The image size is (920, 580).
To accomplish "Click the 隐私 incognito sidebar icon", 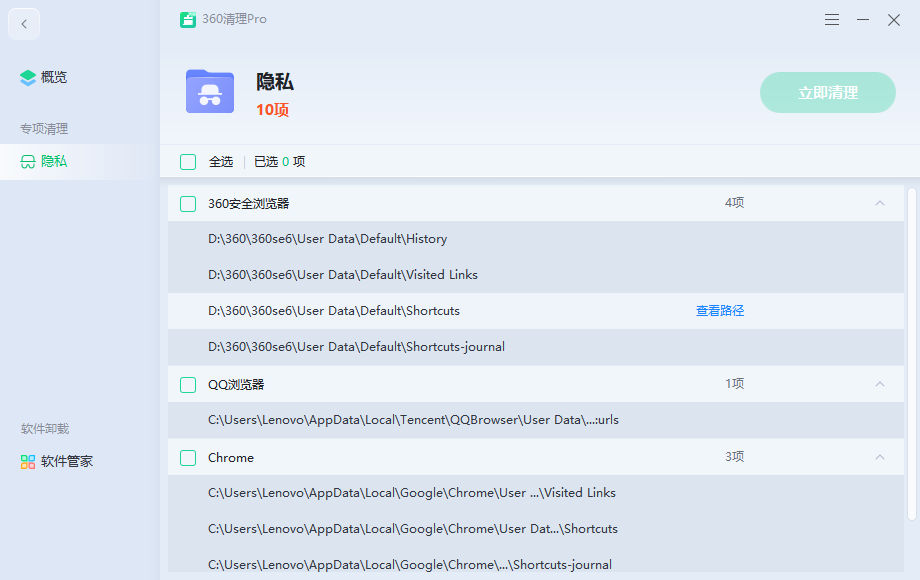I will click(28, 161).
